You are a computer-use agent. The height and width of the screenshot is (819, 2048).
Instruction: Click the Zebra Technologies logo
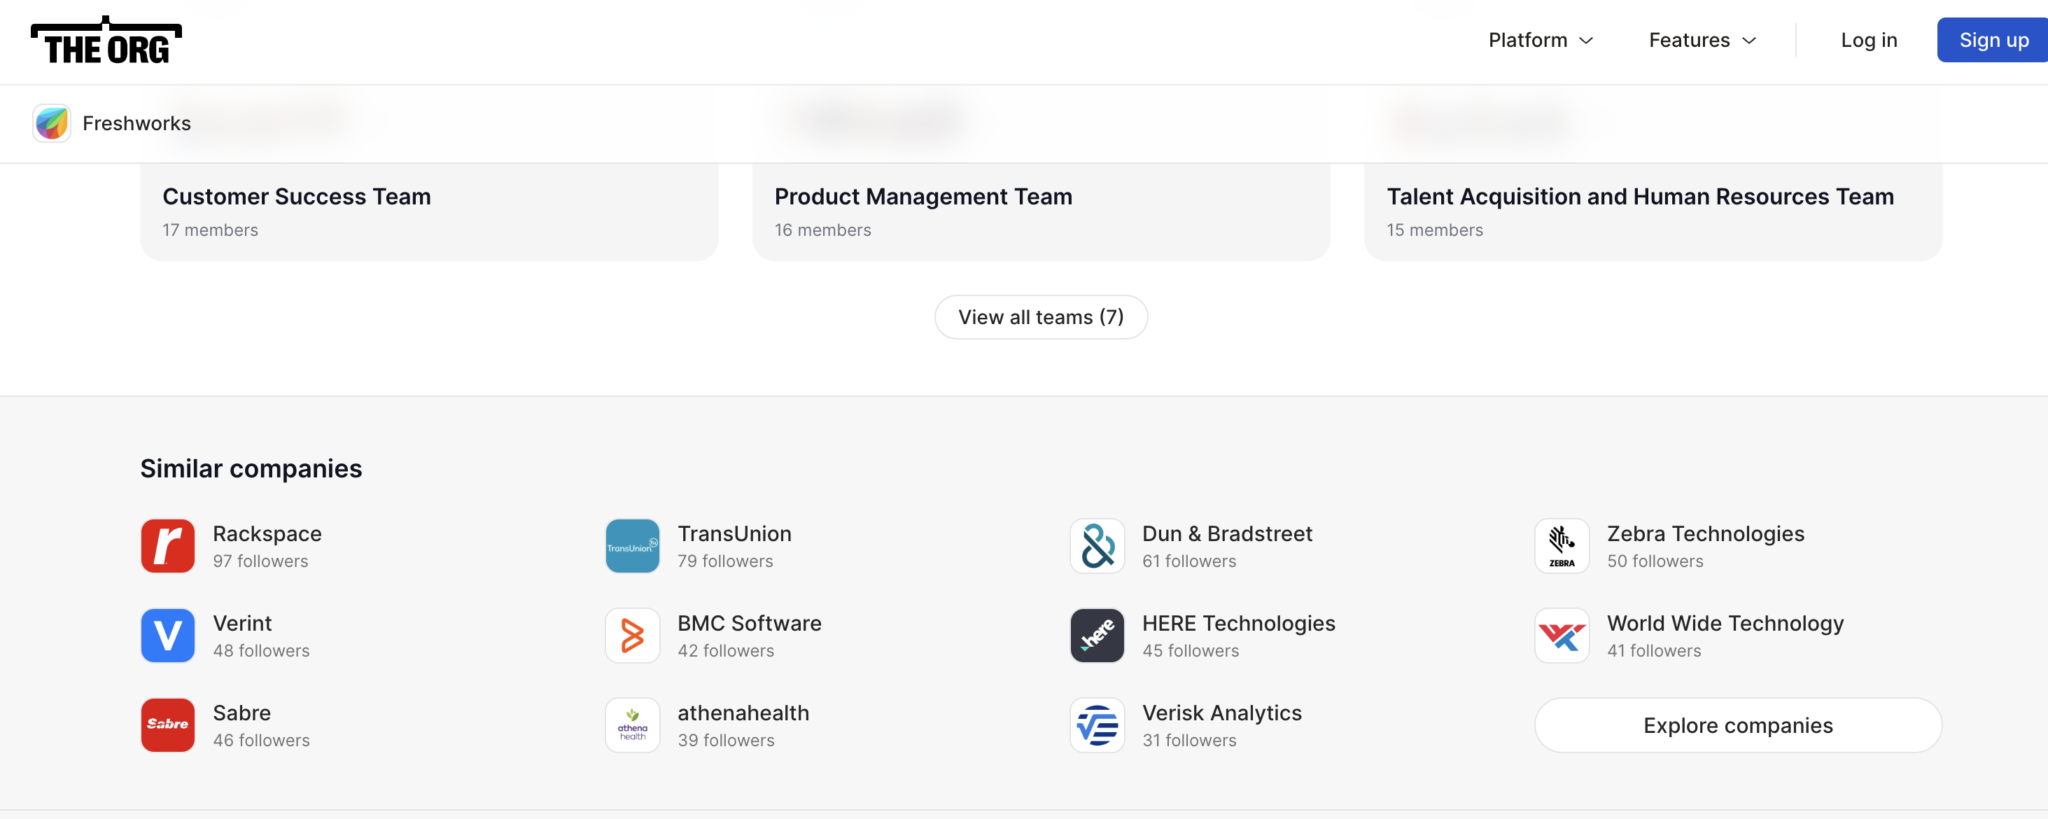click(1561, 546)
